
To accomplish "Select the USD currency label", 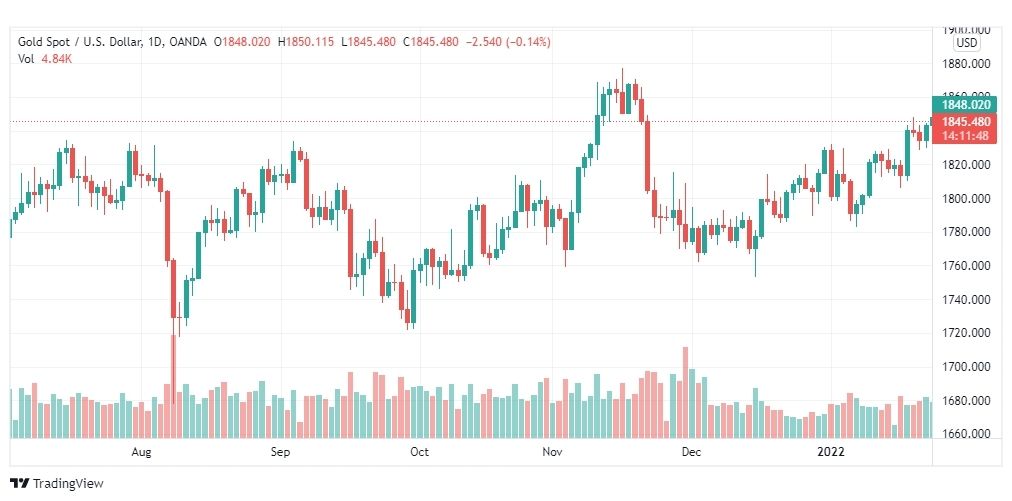I will pyautogui.click(x=967, y=43).
